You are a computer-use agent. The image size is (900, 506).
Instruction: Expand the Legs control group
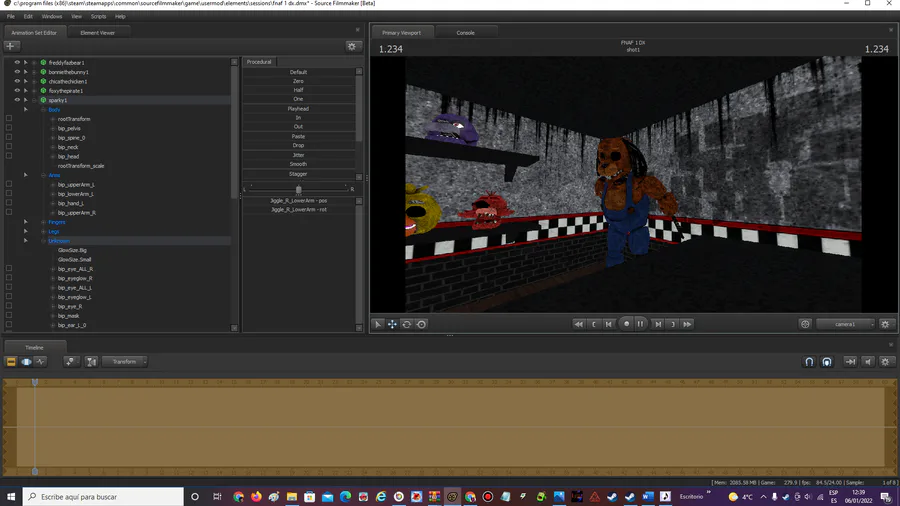click(44, 231)
